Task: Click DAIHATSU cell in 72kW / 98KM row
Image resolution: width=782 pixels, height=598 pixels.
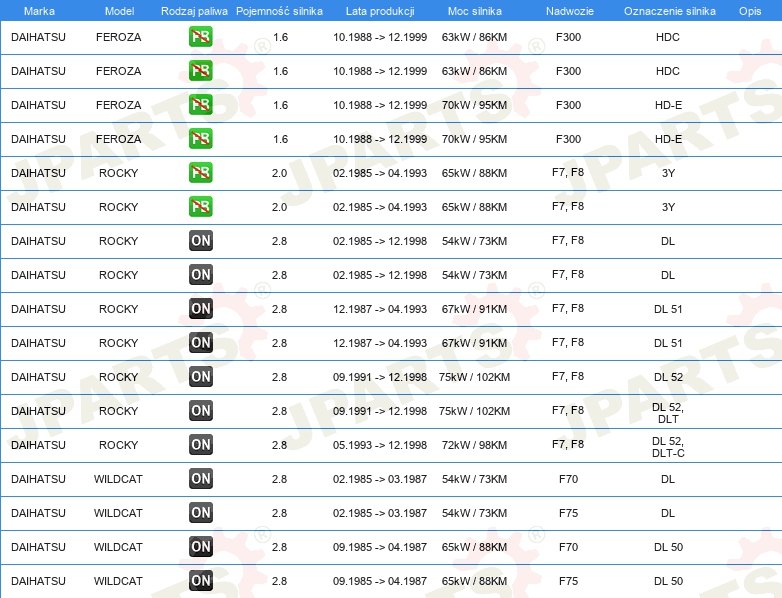Action: [x=38, y=445]
